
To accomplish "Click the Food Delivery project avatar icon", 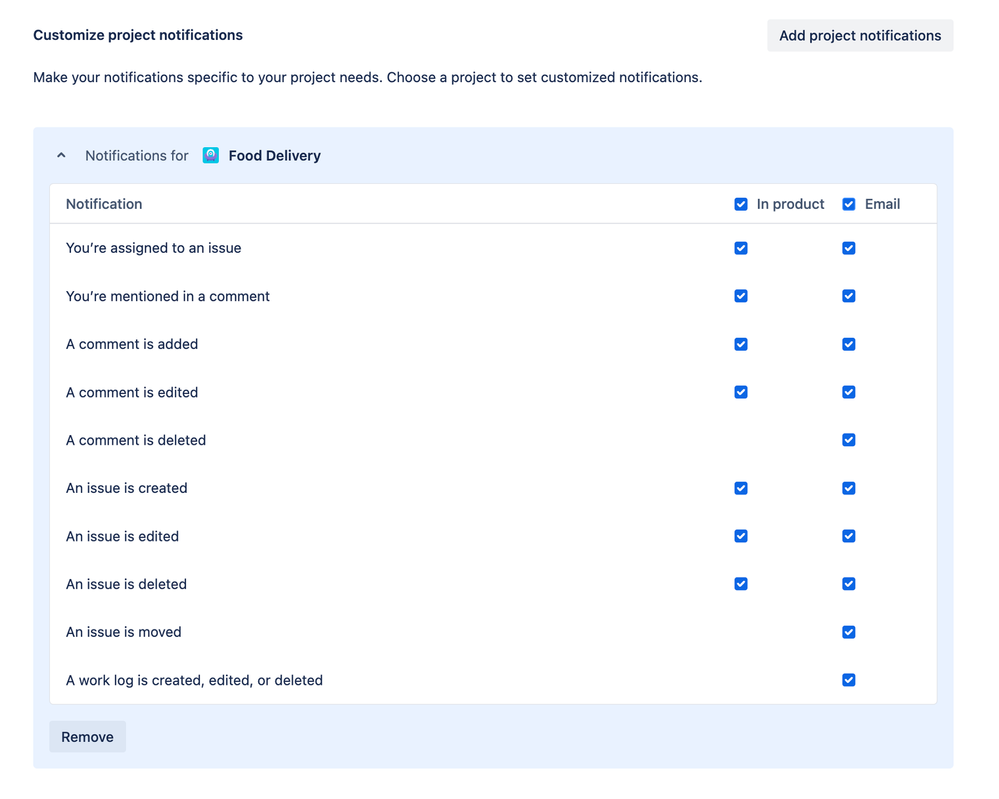I will point(211,155).
